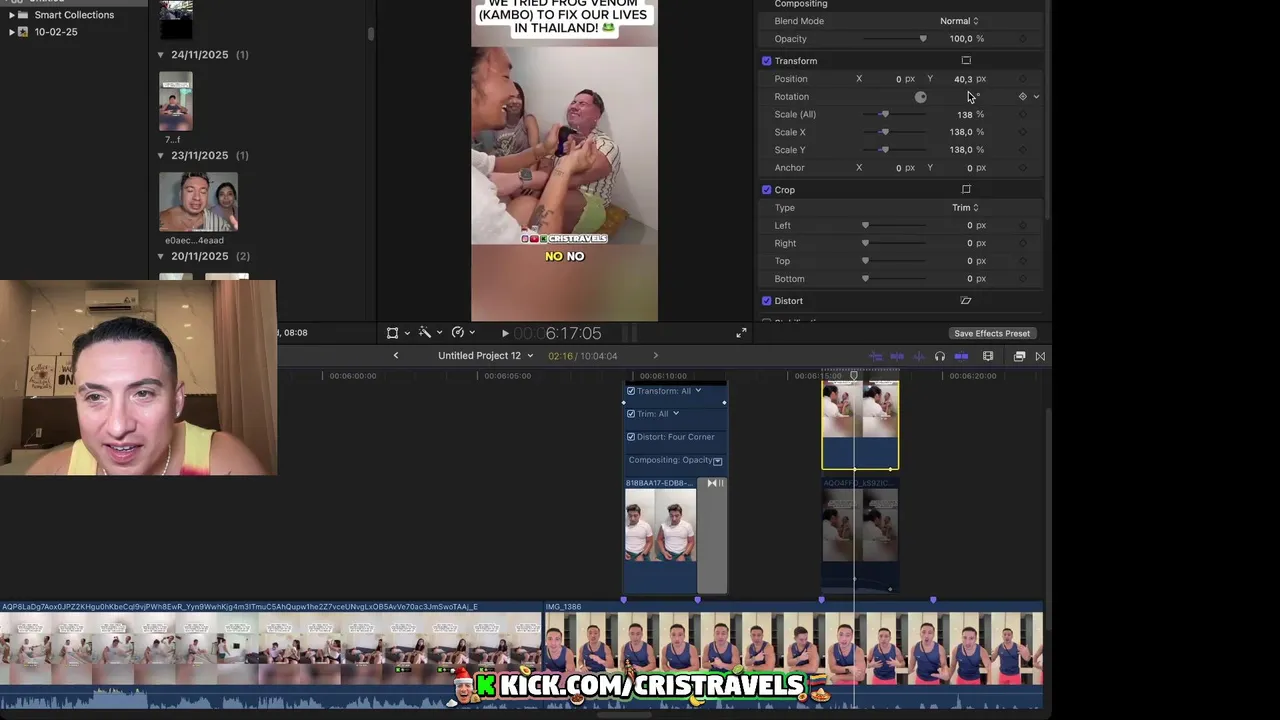1280x720 pixels.
Task: Select clip thumbnail under 24/11/2025
Action: coord(176,101)
